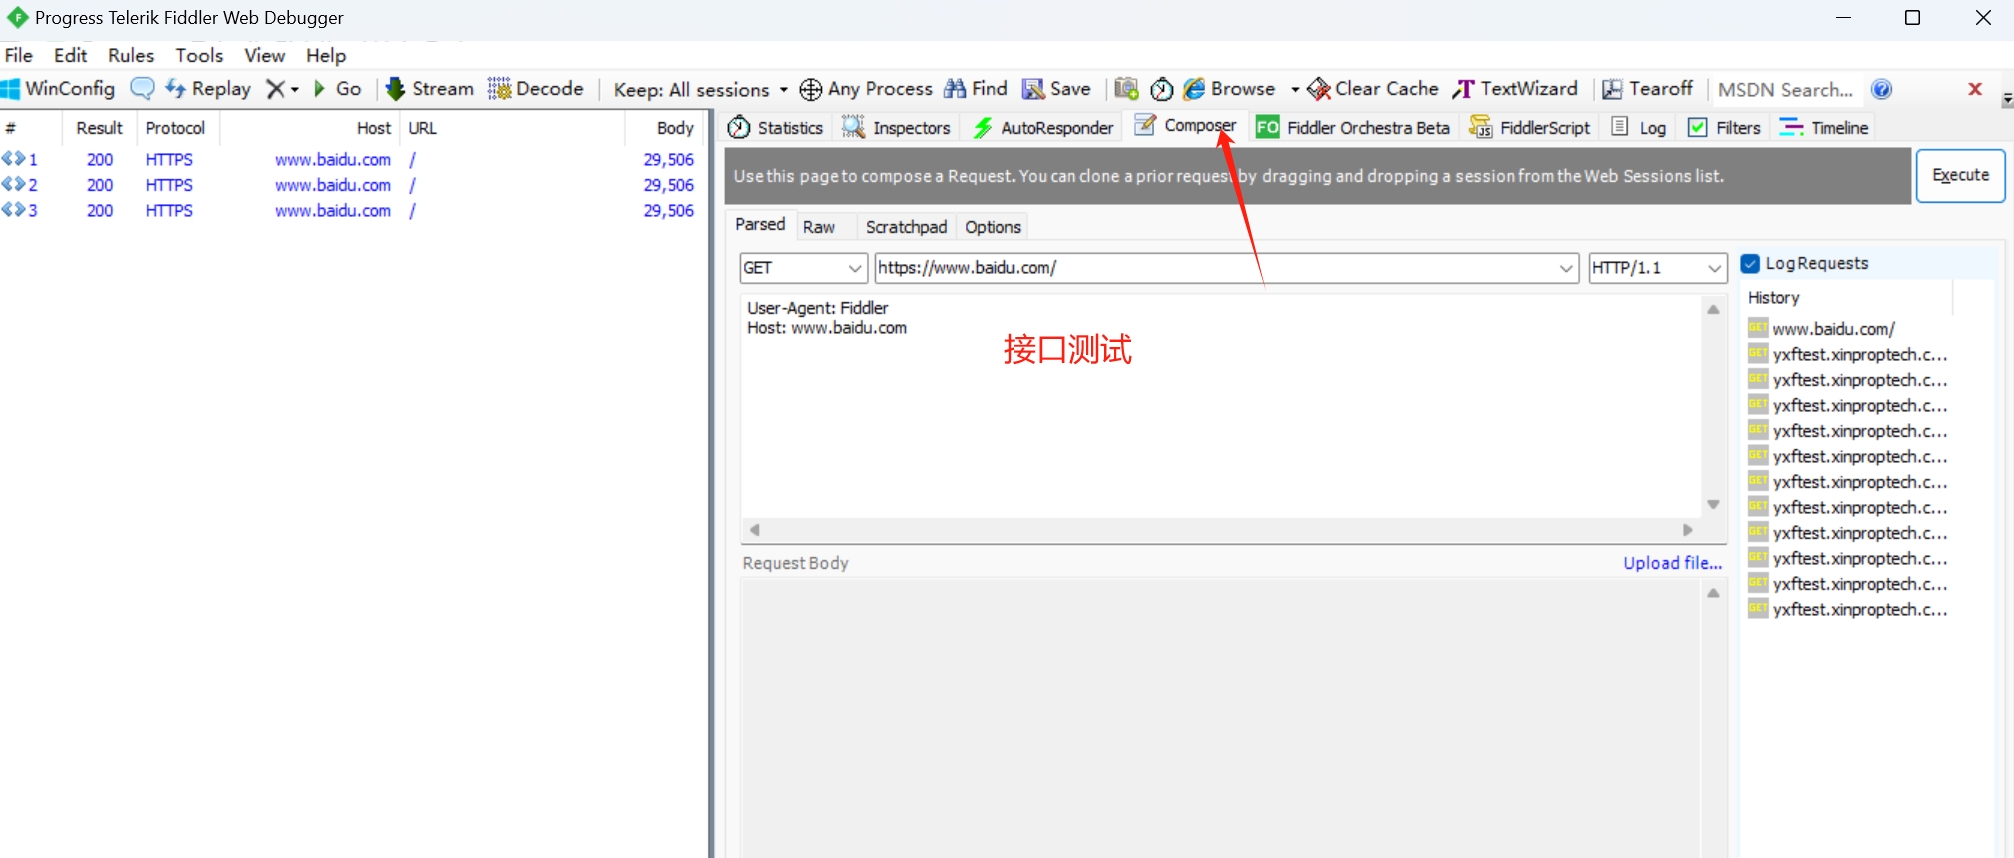Click in the request headers text area

pyautogui.click(x=1220, y=405)
